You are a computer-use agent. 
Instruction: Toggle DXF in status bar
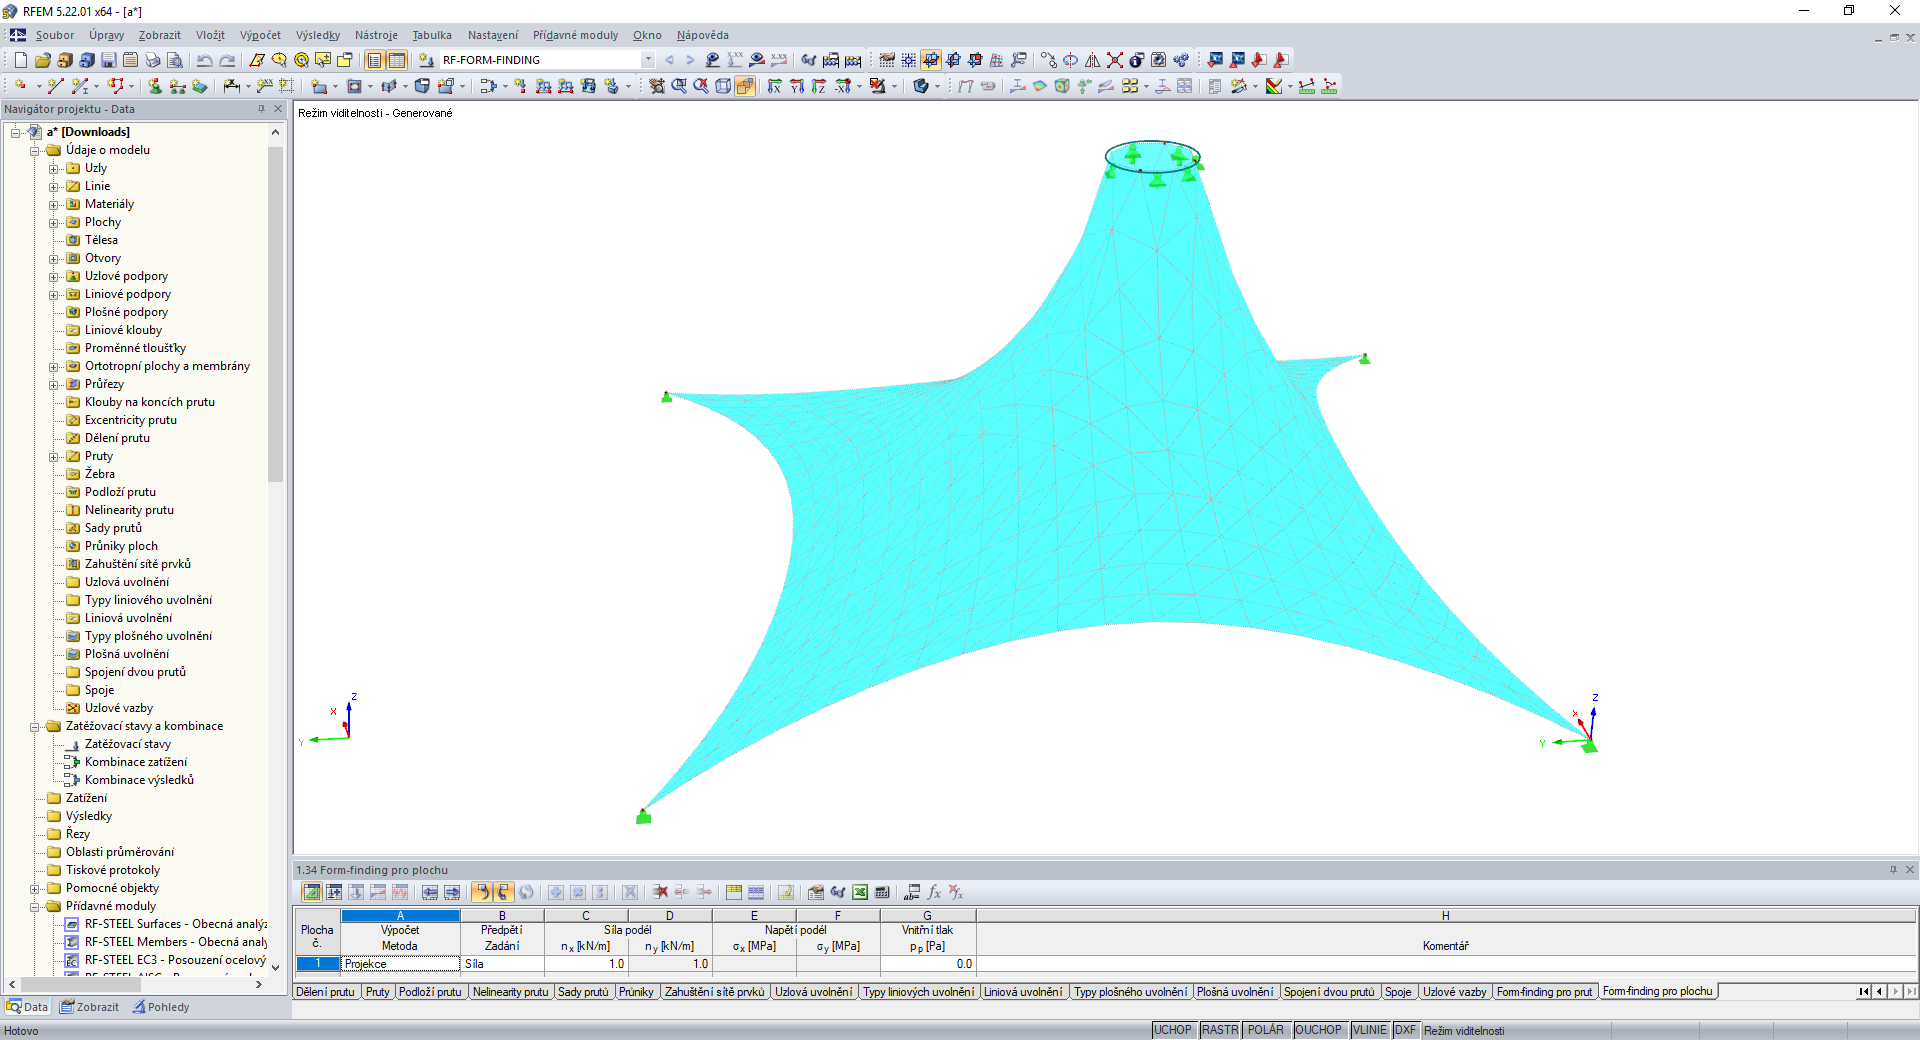(x=1406, y=1030)
